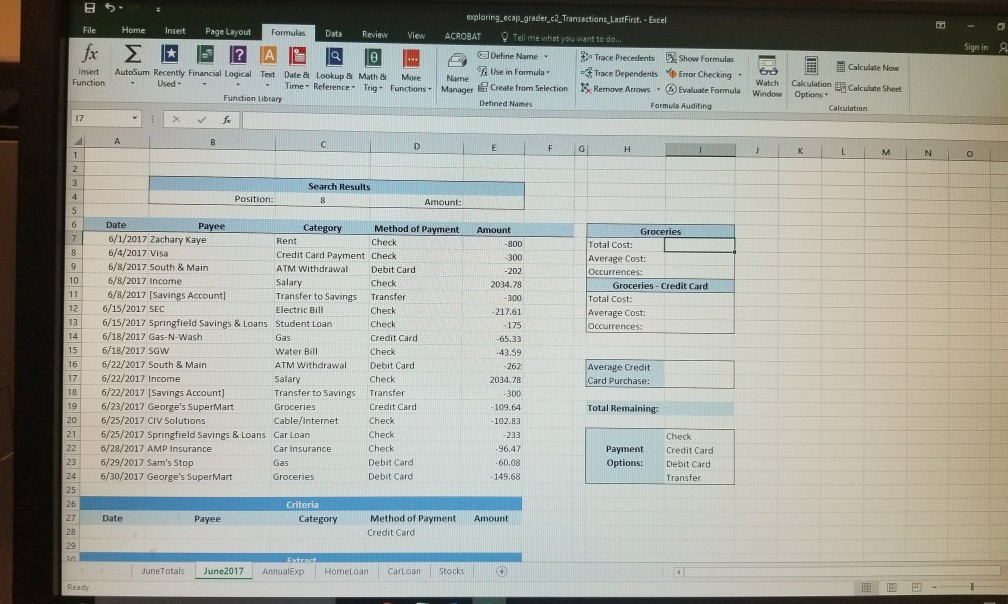Viewport: 1008px width, 604px height.
Task: Toggle Show Formulas
Action: tap(699, 58)
